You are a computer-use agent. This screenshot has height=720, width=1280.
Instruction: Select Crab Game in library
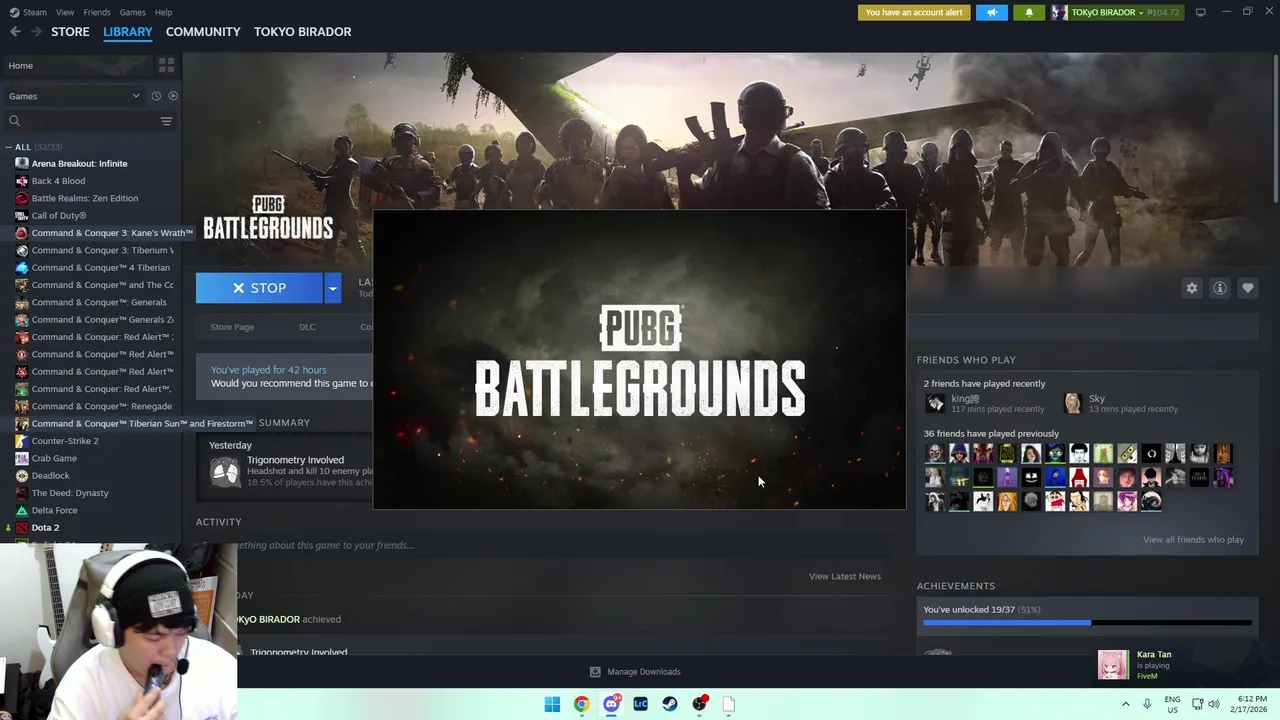(x=54, y=458)
